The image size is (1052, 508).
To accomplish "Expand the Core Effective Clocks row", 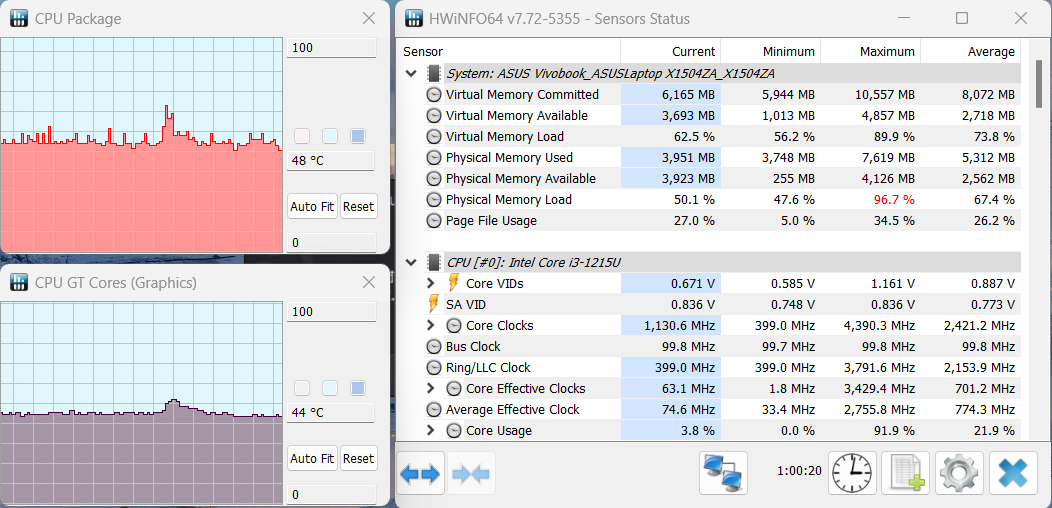I will 431,389.
